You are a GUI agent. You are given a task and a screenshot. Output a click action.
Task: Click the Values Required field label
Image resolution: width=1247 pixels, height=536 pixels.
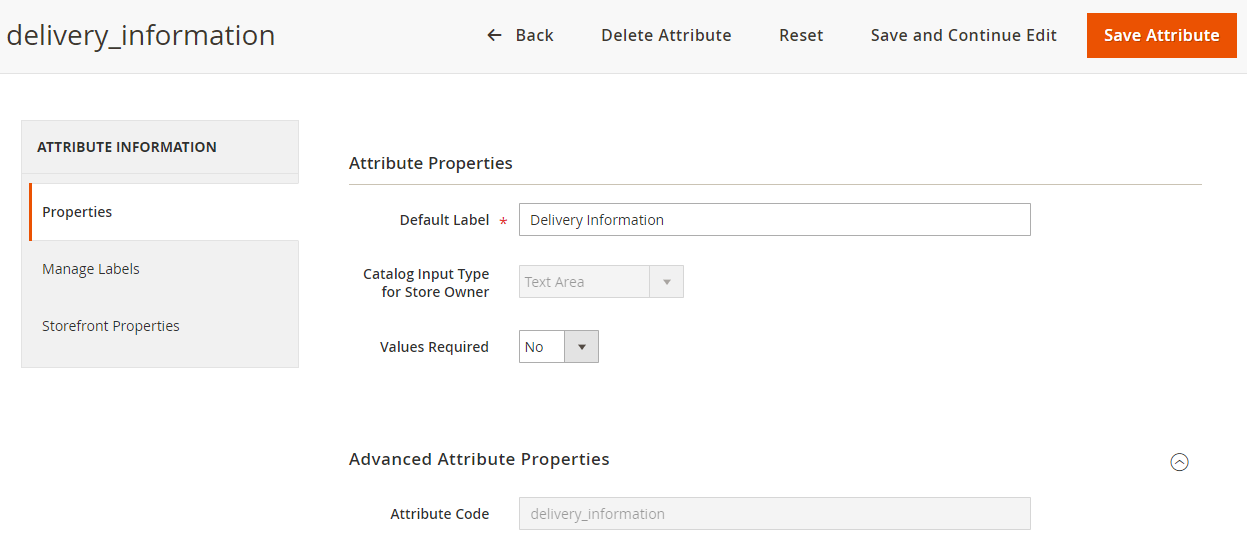click(434, 347)
